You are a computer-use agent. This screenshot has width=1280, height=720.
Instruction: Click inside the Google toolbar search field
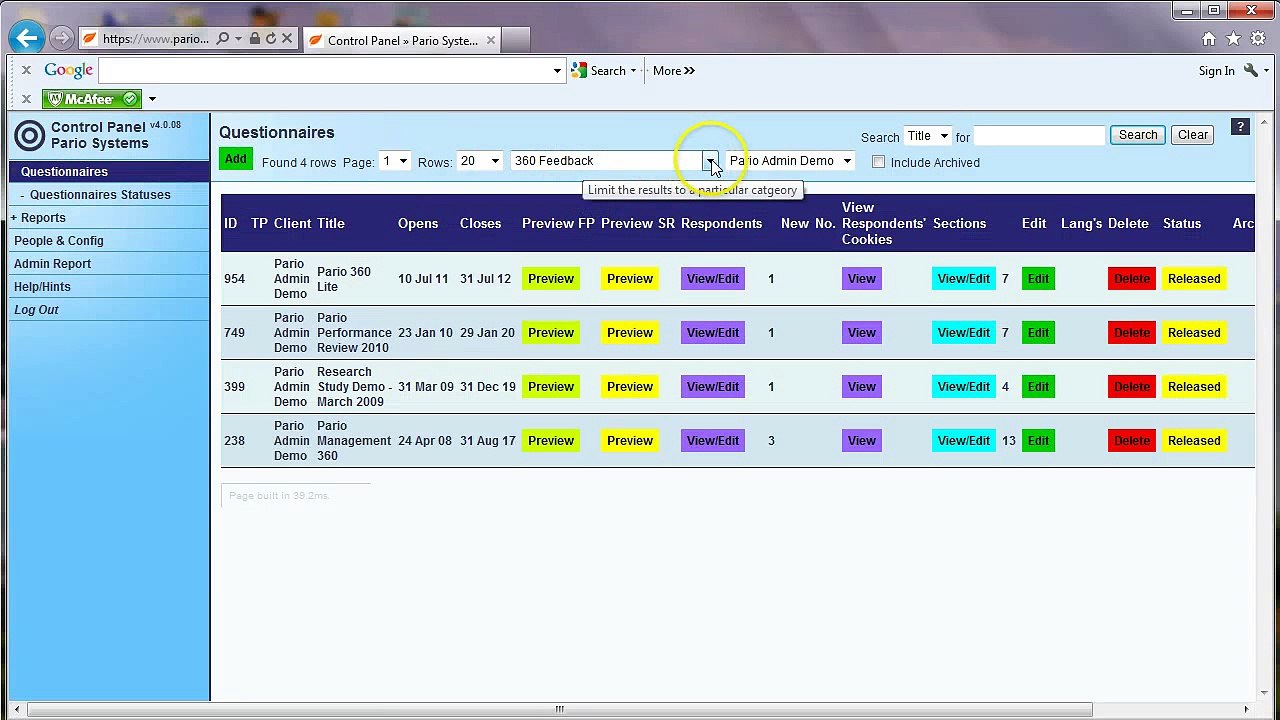click(x=325, y=70)
